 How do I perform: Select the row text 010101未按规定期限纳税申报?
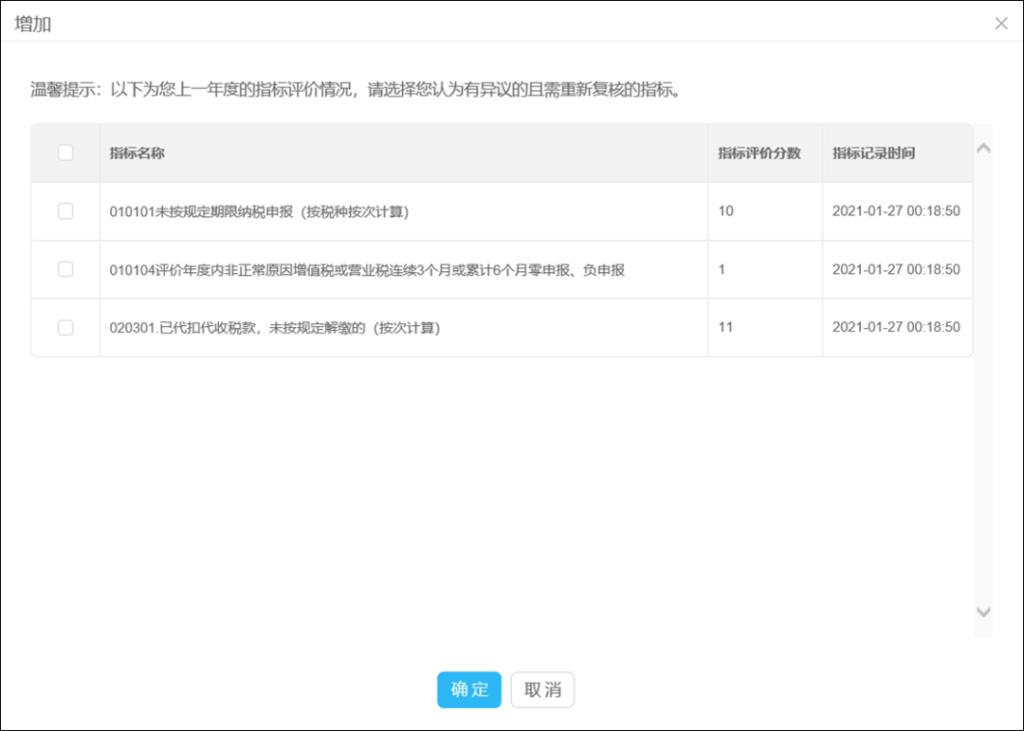click(x=260, y=211)
